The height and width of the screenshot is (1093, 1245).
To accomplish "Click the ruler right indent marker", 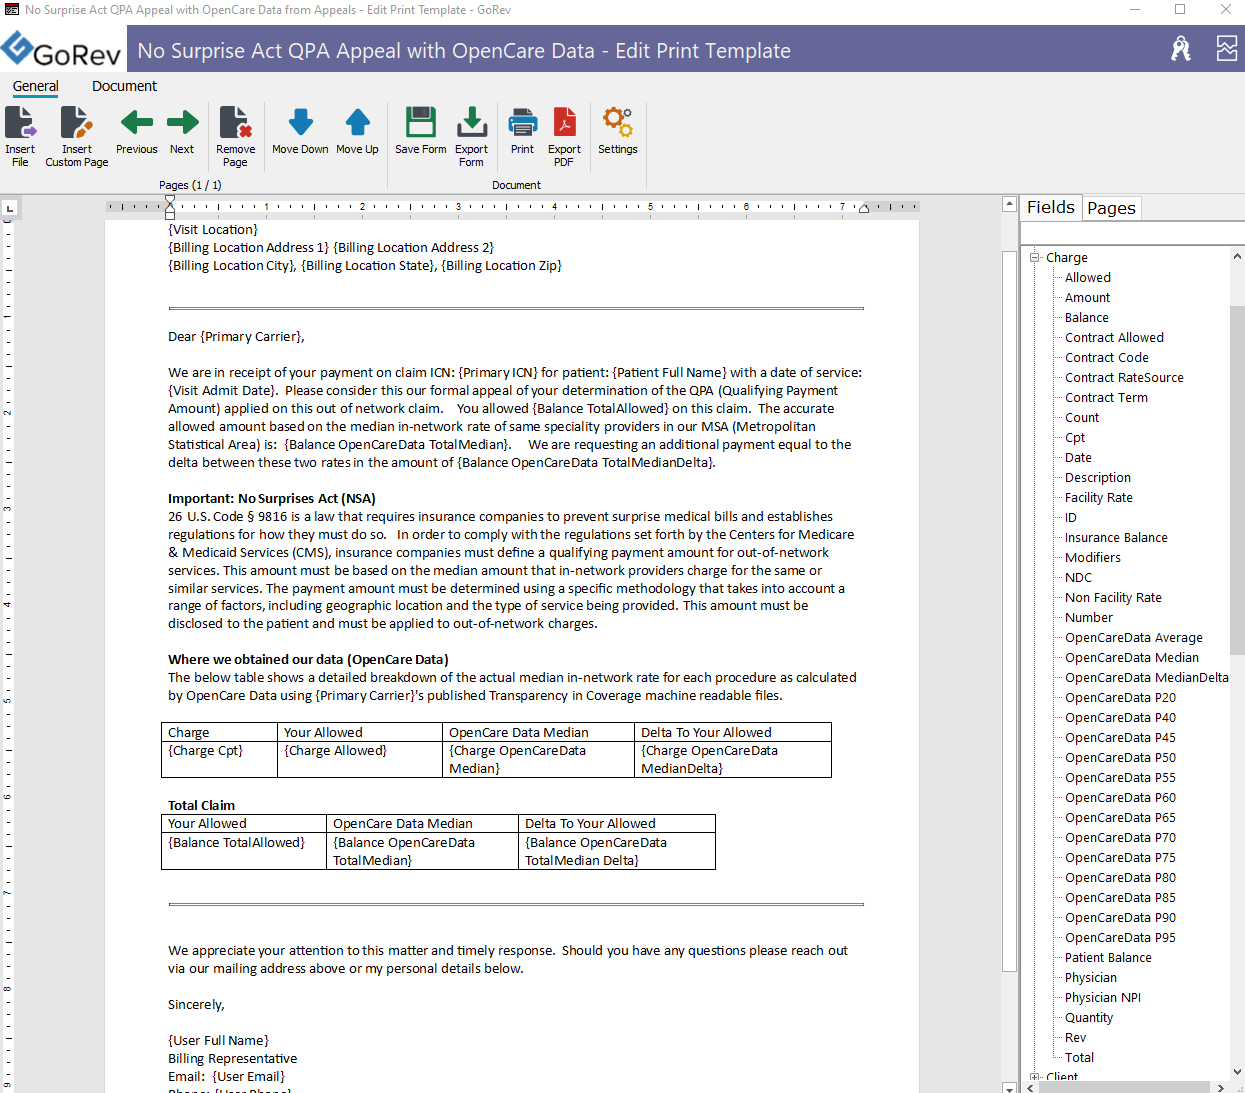I will pos(864,208).
